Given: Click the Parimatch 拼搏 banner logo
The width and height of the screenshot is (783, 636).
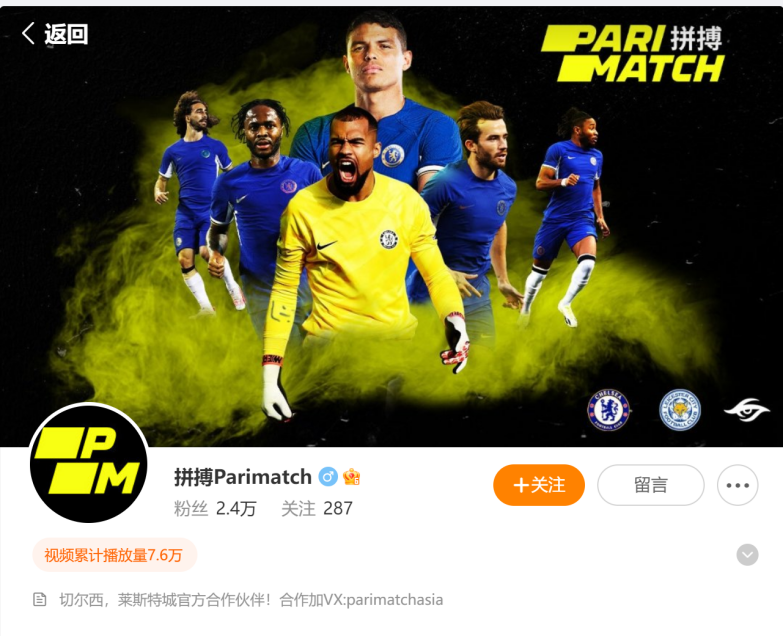Looking at the screenshot, I should click(633, 53).
